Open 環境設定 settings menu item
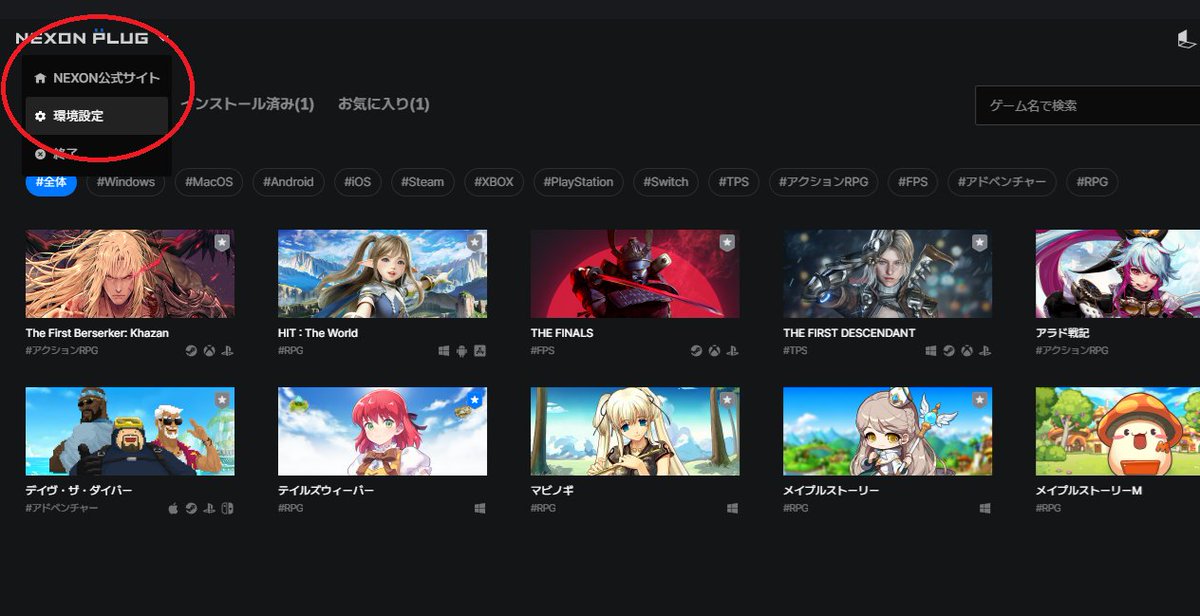Viewport: 1200px width, 616px height. (97, 116)
